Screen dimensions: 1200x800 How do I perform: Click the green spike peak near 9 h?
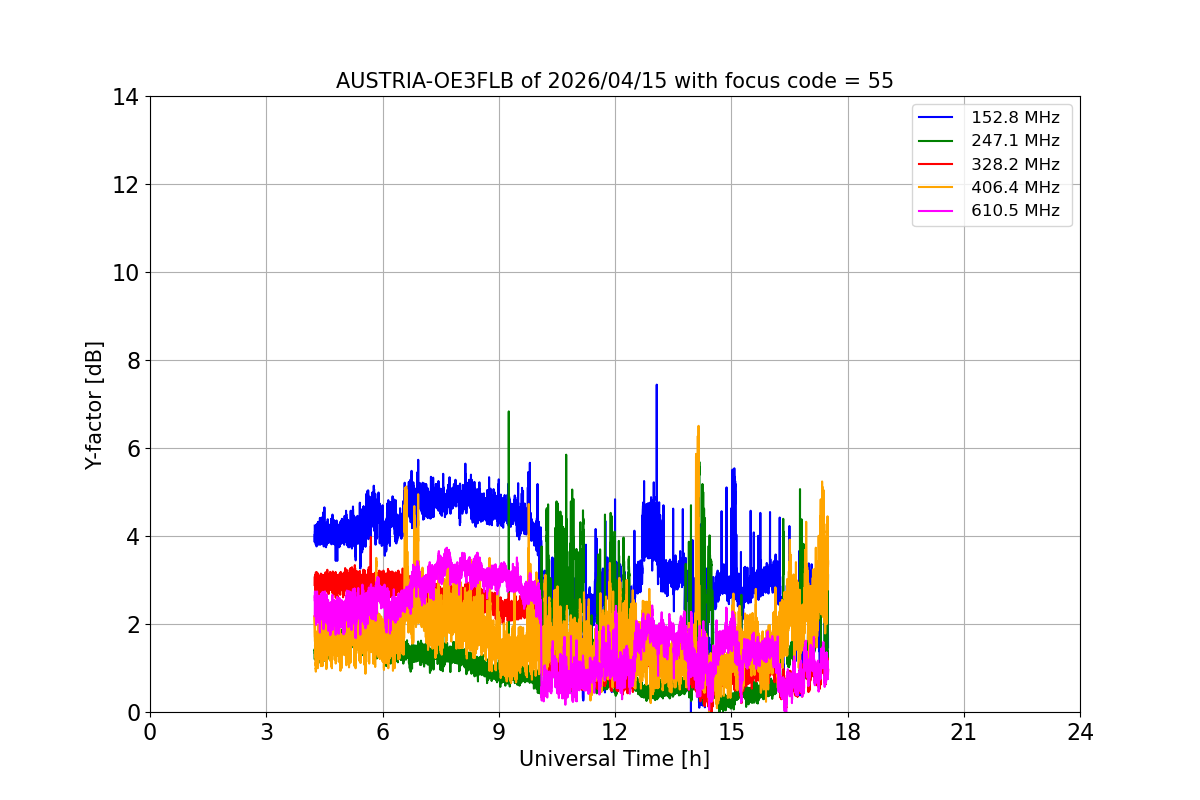coord(508,412)
